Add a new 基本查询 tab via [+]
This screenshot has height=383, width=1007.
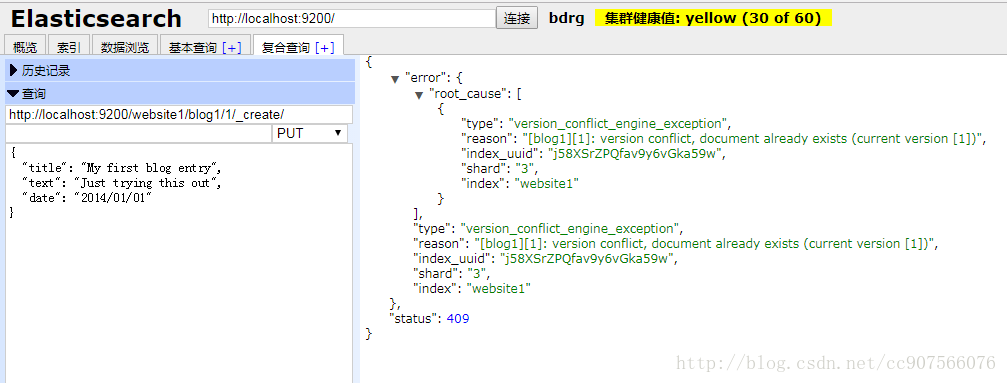[232, 48]
